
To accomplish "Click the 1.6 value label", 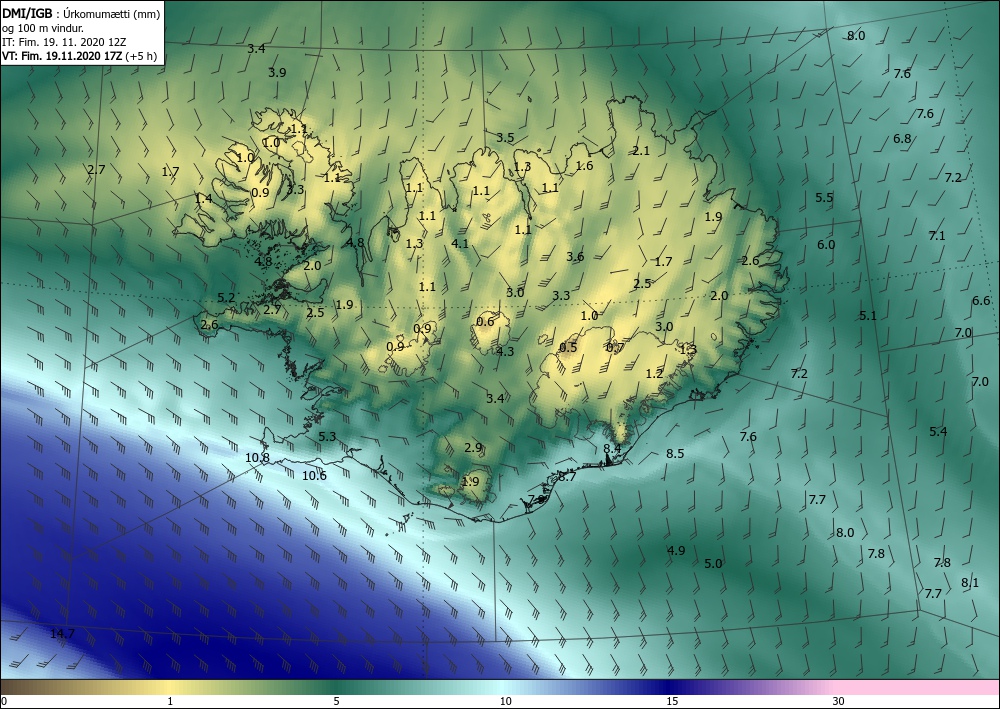I will tap(584, 166).
